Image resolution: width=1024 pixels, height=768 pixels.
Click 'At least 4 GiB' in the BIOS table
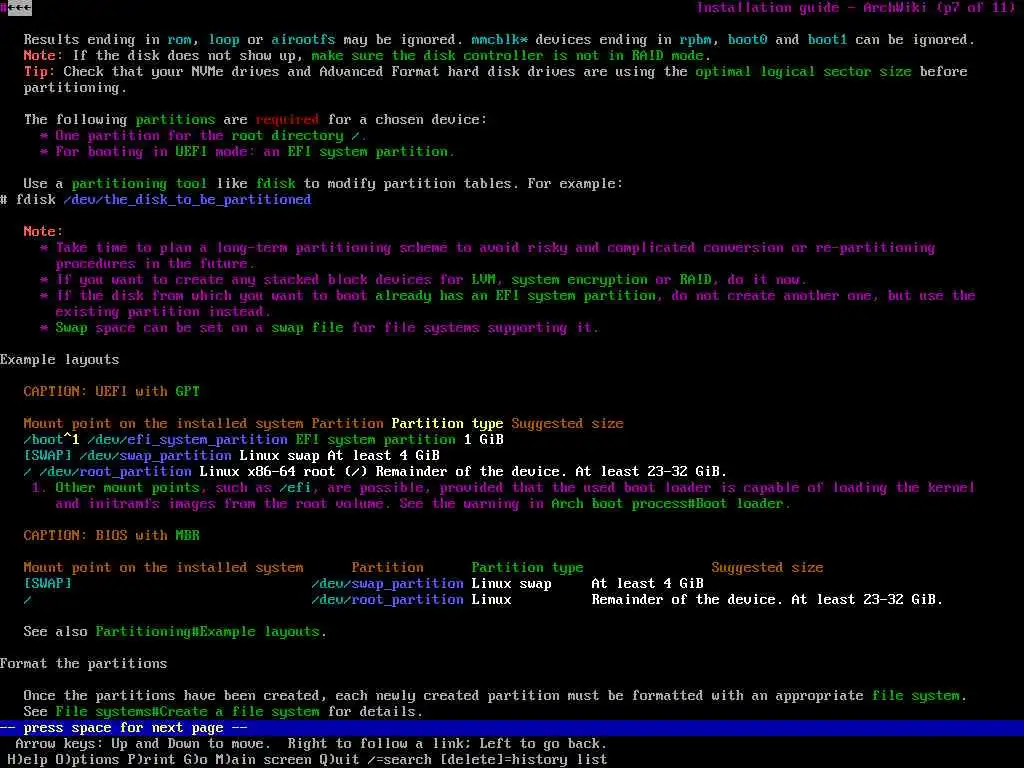click(x=647, y=584)
